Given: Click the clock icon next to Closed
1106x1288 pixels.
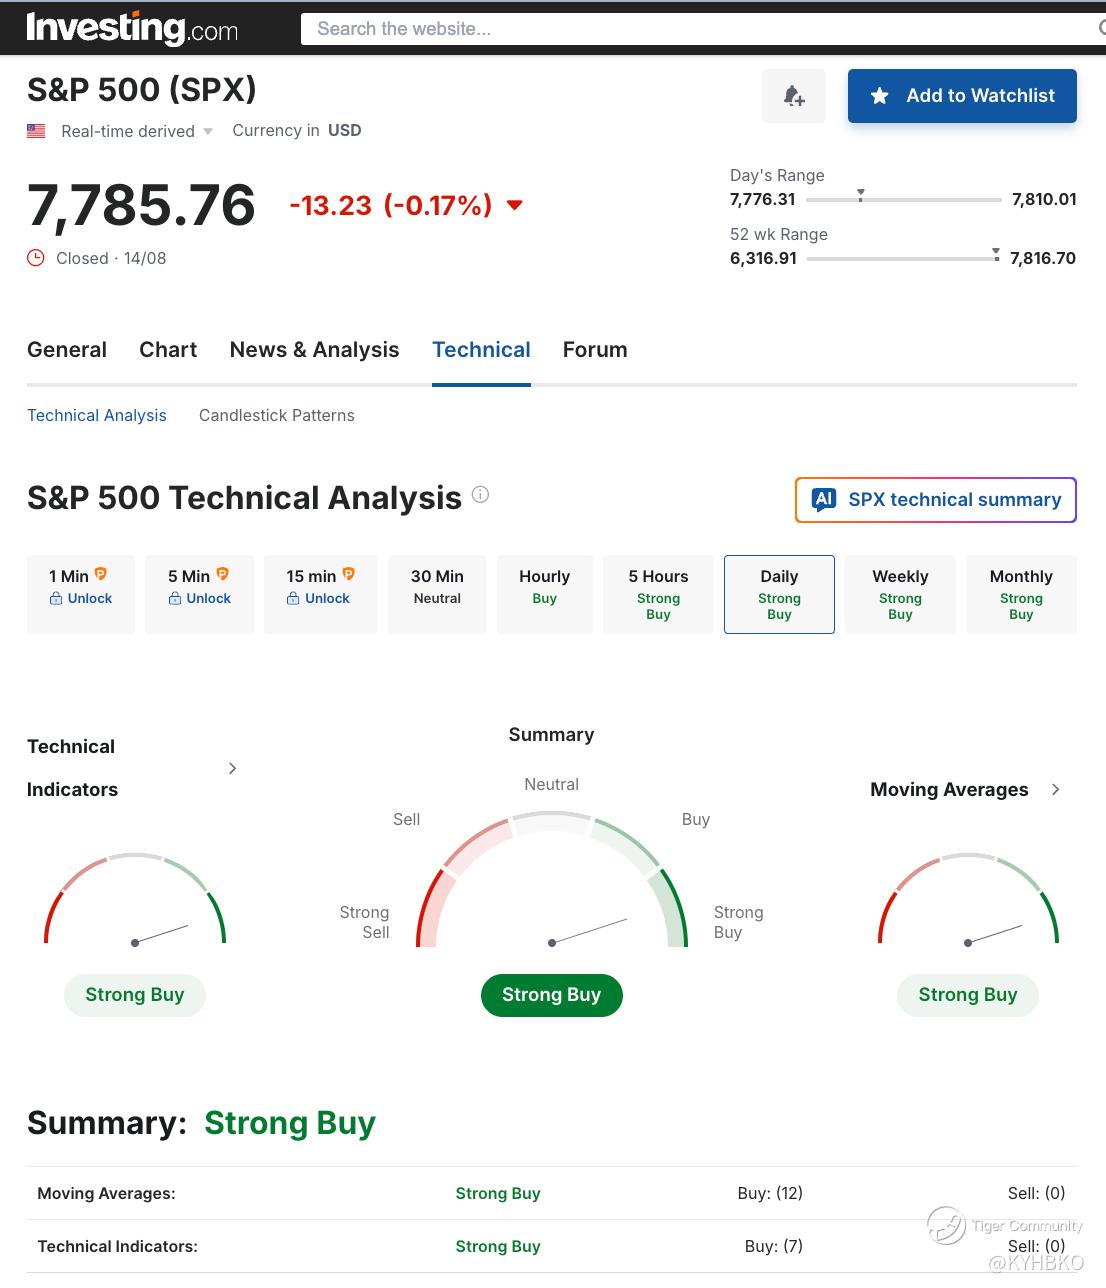Looking at the screenshot, I should pyautogui.click(x=36, y=258).
